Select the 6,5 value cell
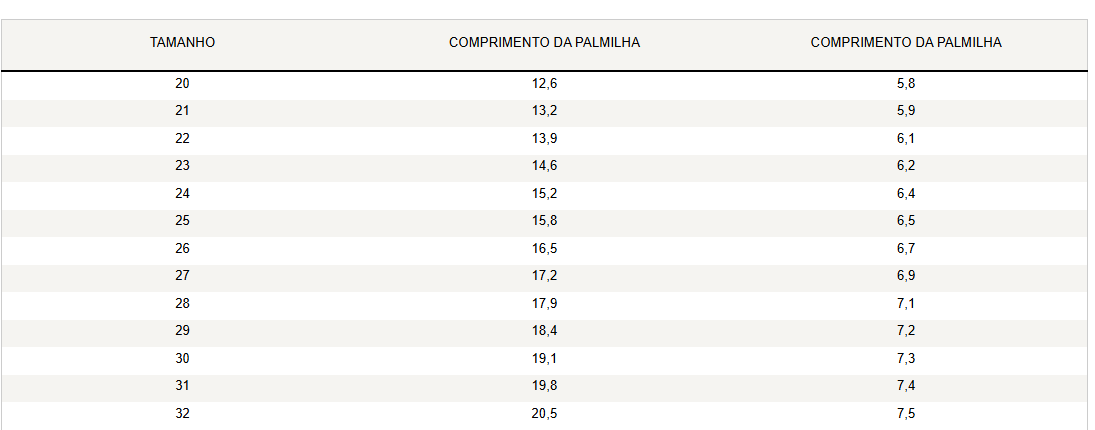Viewport: 1095px width, 430px height. pos(906,221)
